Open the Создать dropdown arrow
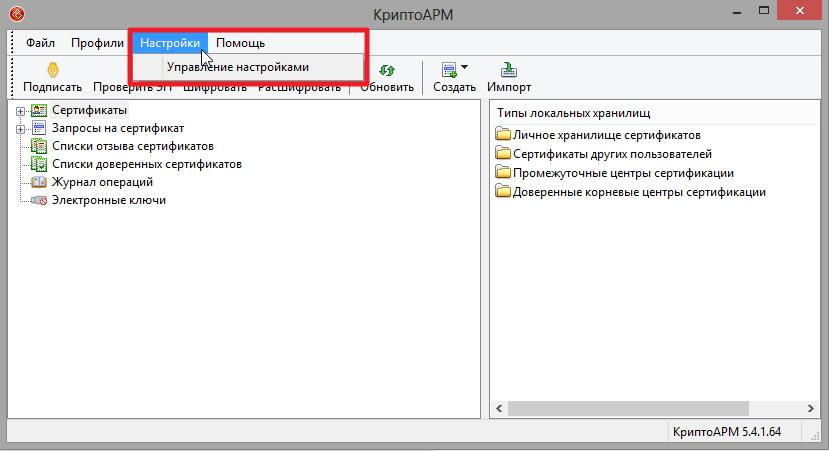829x451 pixels. pos(464,67)
